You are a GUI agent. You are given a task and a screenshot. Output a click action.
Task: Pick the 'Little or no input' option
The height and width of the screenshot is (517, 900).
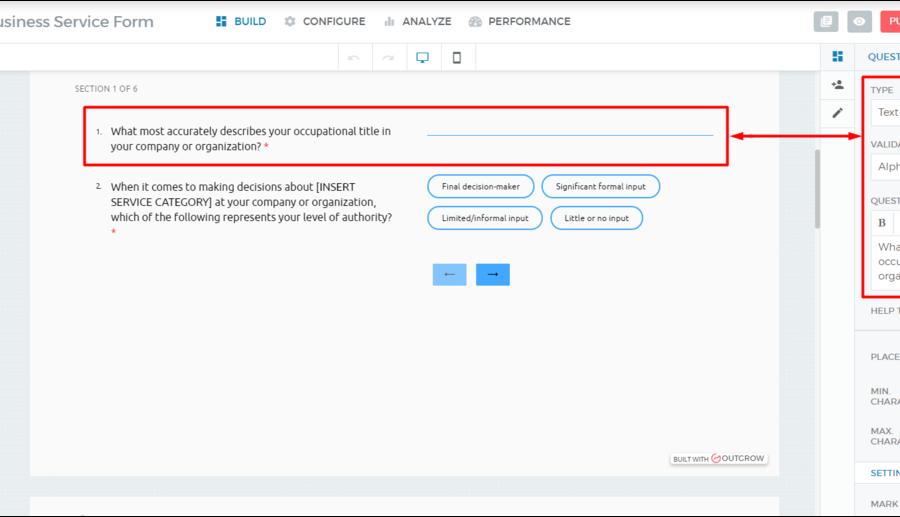click(596, 218)
